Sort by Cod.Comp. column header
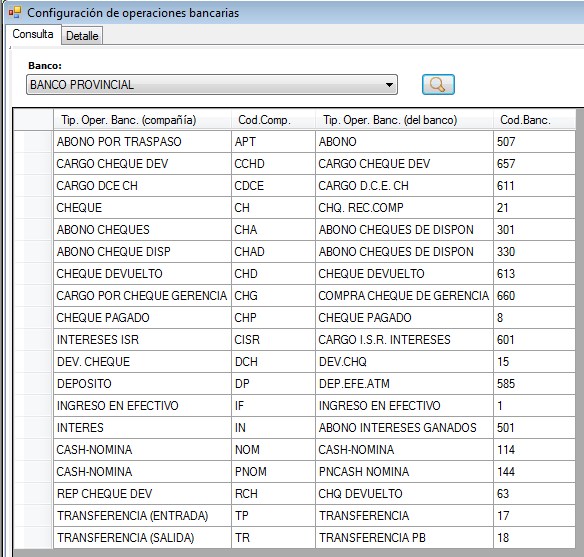Viewport: 584px width, 557px height. point(273,120)
